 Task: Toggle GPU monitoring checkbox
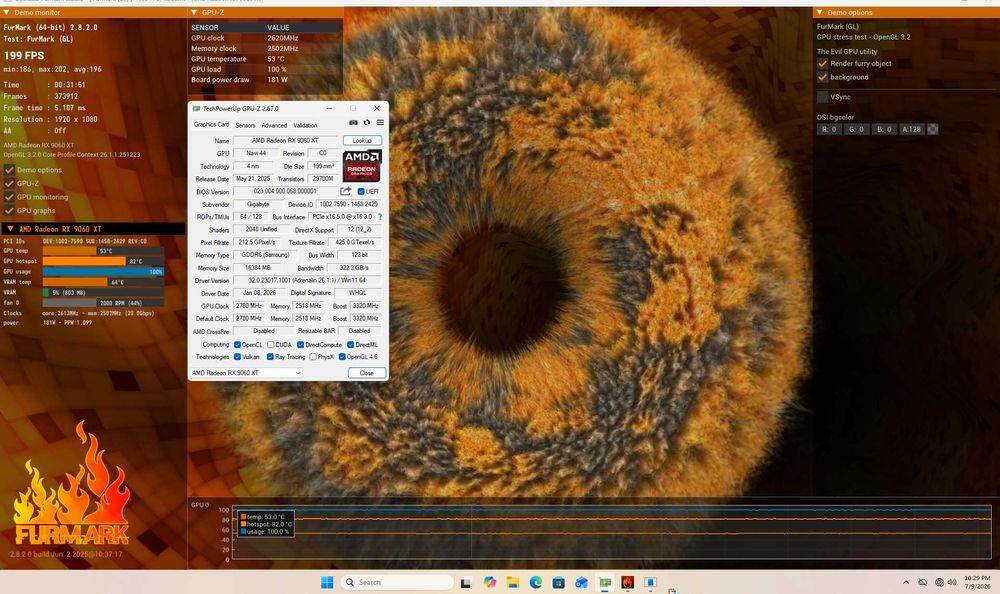coord(9,197)
